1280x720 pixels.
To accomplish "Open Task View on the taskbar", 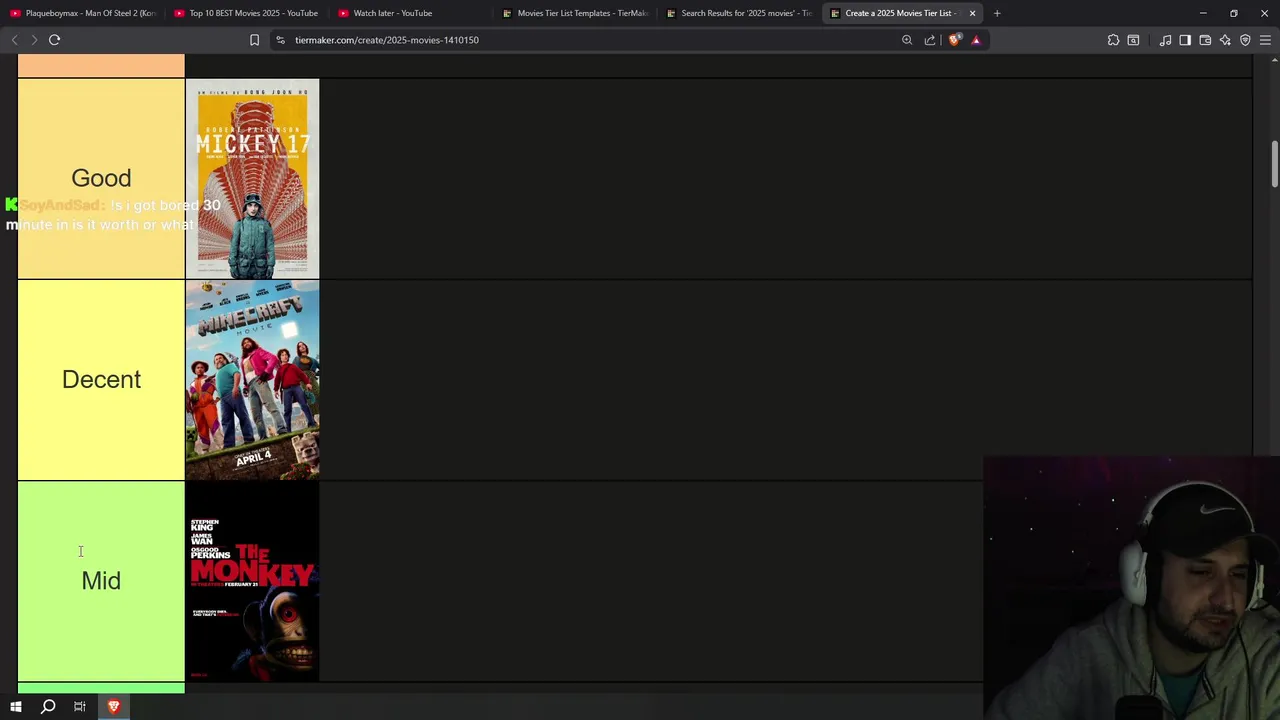I will [x=80, y=707].
